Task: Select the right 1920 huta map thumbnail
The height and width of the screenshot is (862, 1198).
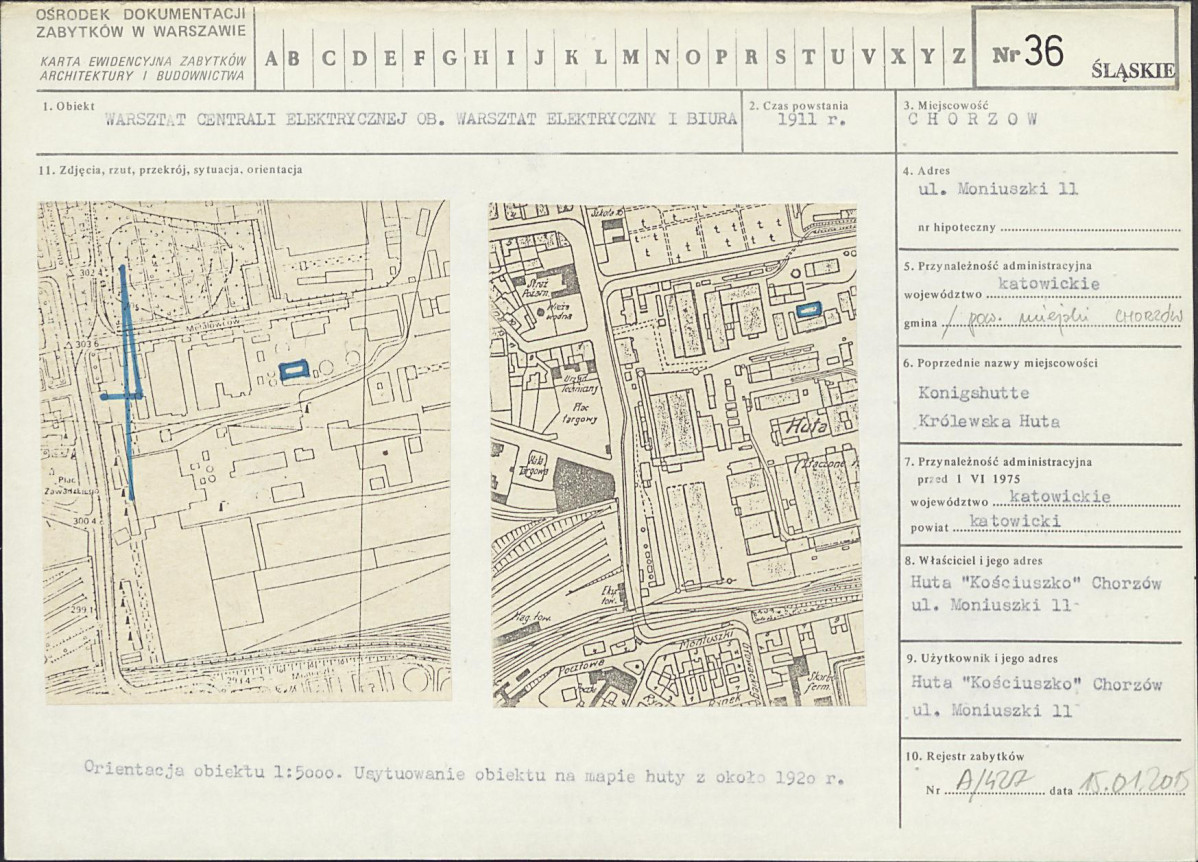Action: (x=677, y=455)
